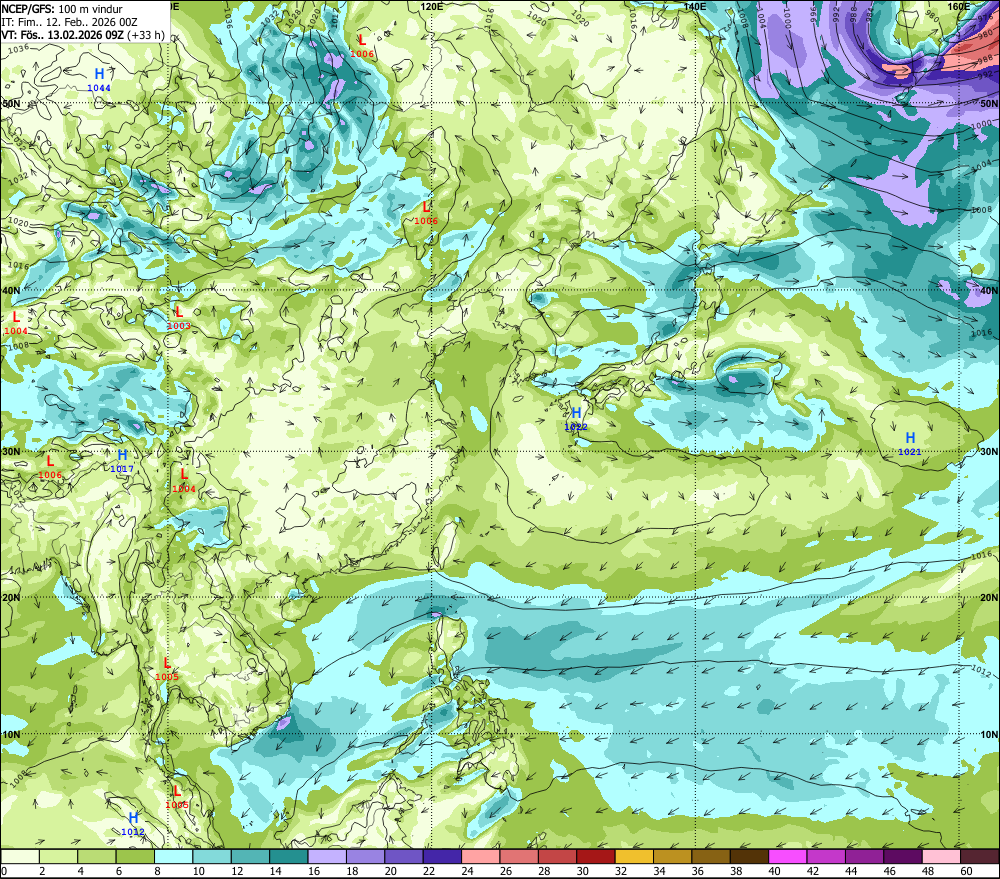Click the legend value 24

467,871
